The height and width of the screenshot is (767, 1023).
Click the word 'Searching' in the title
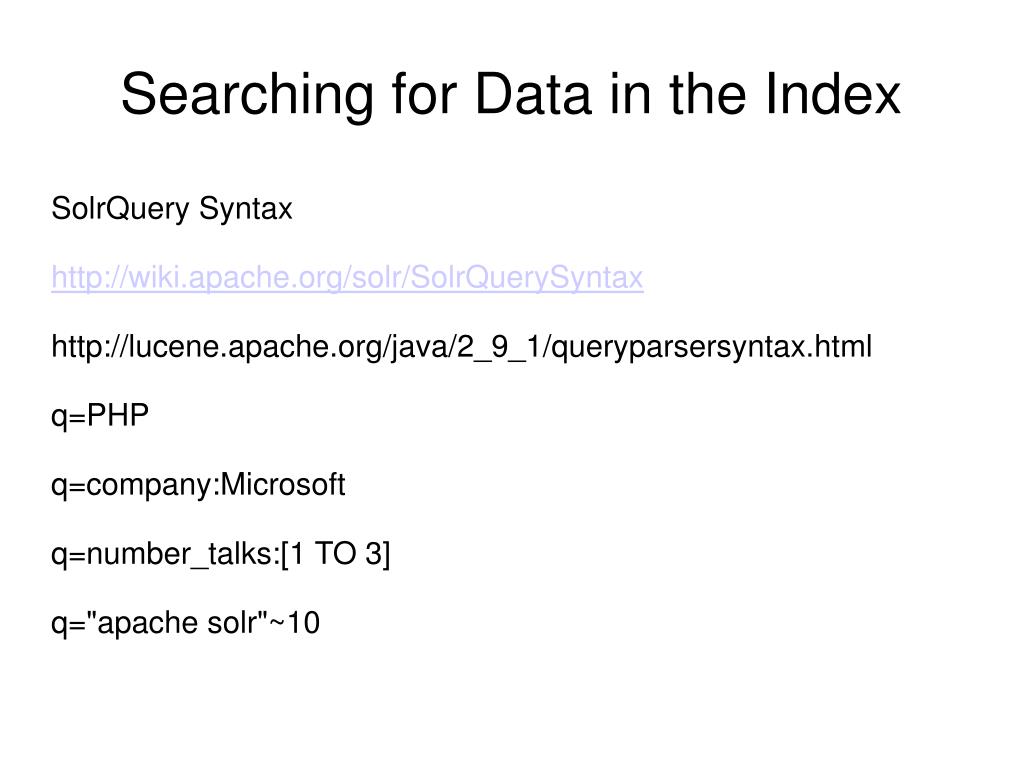click(x=247, y=96)
